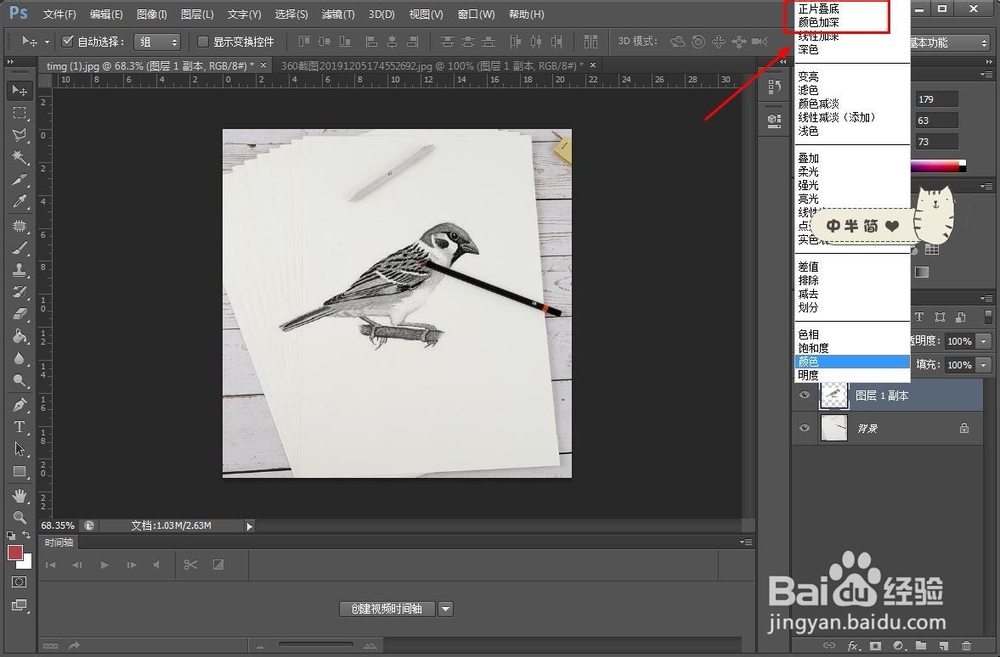Choose 滤色 blend mode
This screenshot has width=1000, height=657.
coord(808,90)
